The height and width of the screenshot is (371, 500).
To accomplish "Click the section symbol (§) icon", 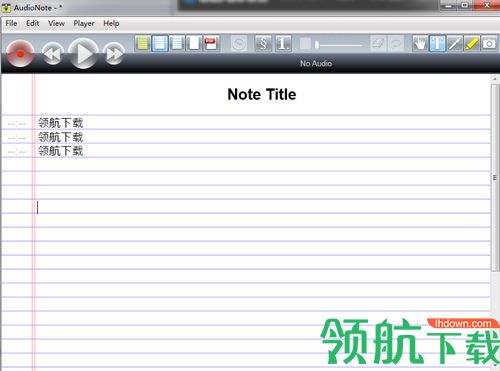I will 263,43.
